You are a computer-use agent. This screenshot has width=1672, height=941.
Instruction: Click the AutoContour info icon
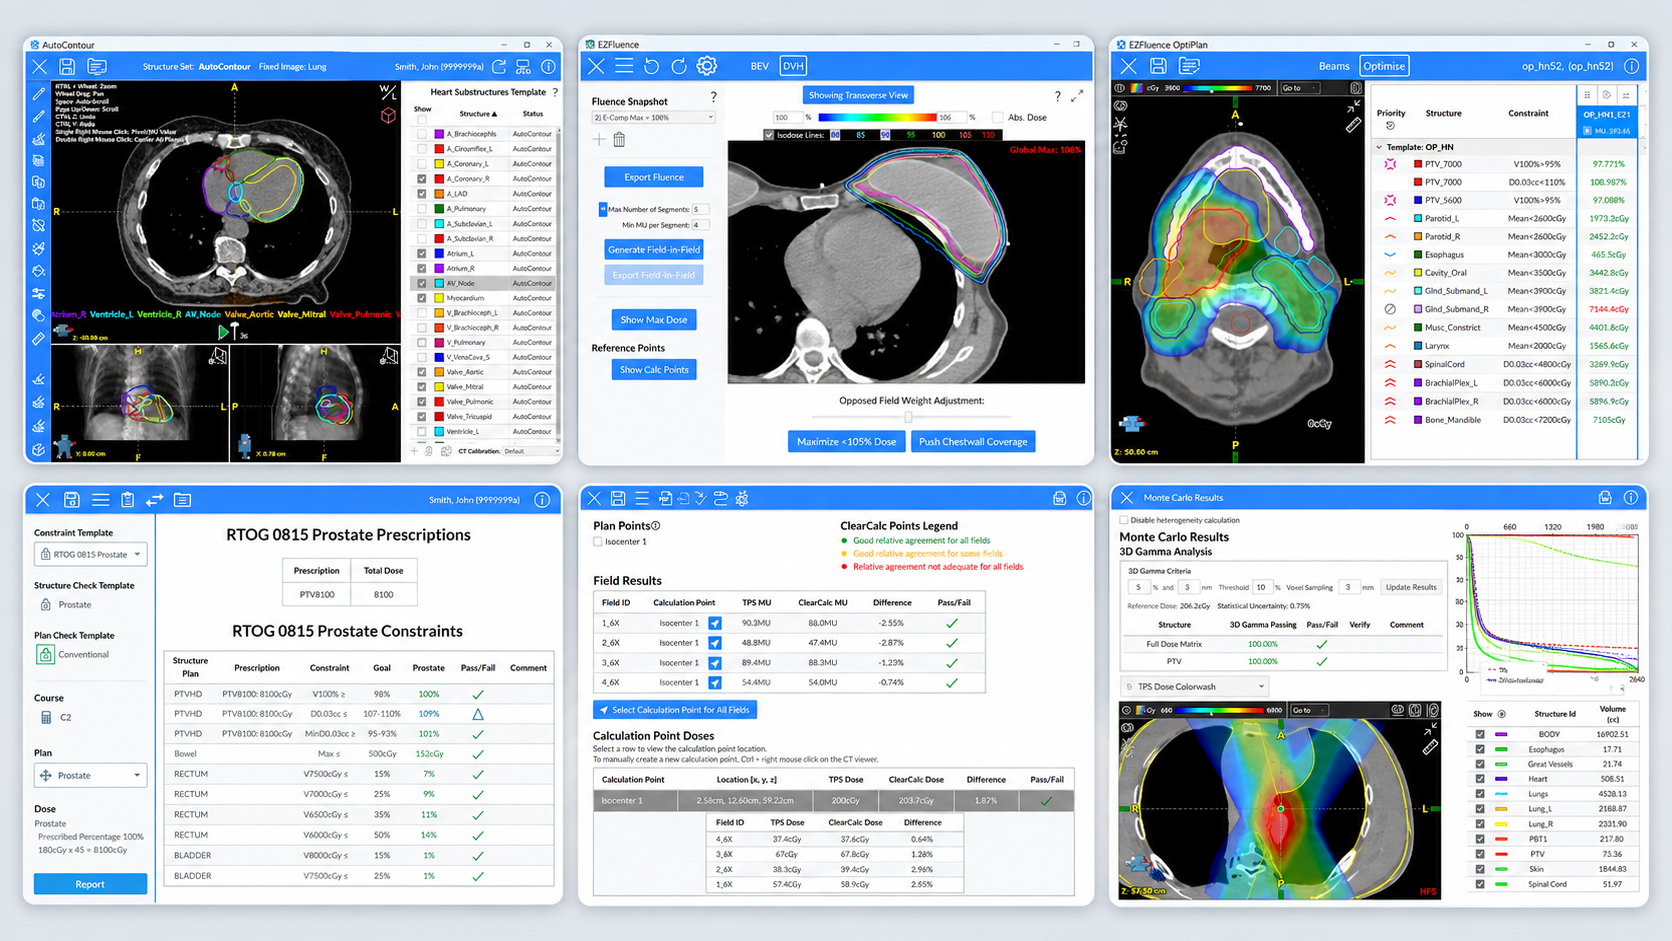click(548, 67)
